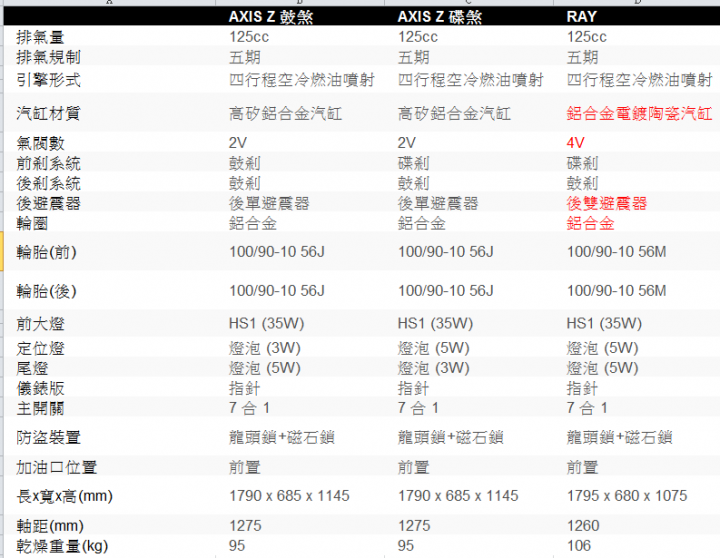Select AXIS Z 碟煞 '後單避震器' cell
Screen dimensions: 720x558
438,203
